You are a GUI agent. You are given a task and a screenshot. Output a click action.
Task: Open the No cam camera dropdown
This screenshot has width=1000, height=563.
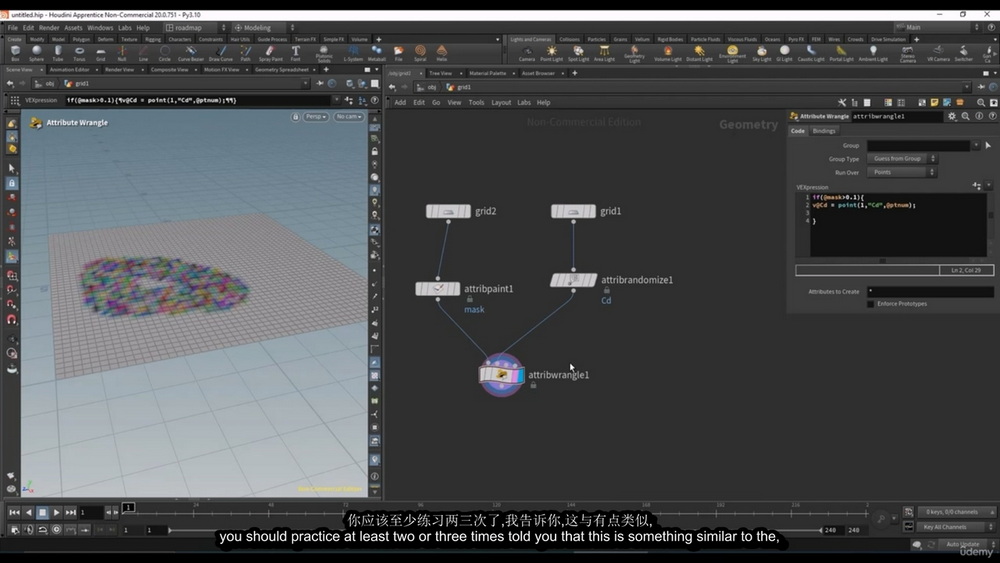click(x=349, y=117)
